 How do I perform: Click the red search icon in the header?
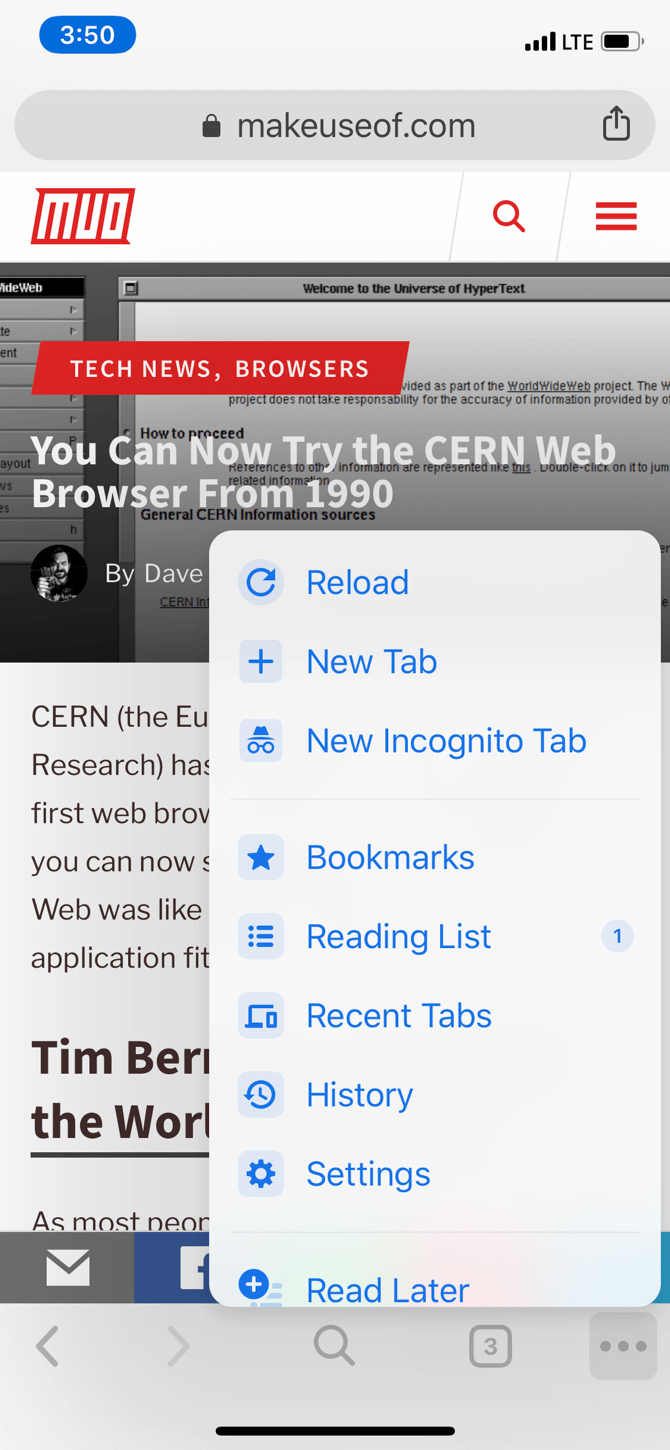point(508,216)
